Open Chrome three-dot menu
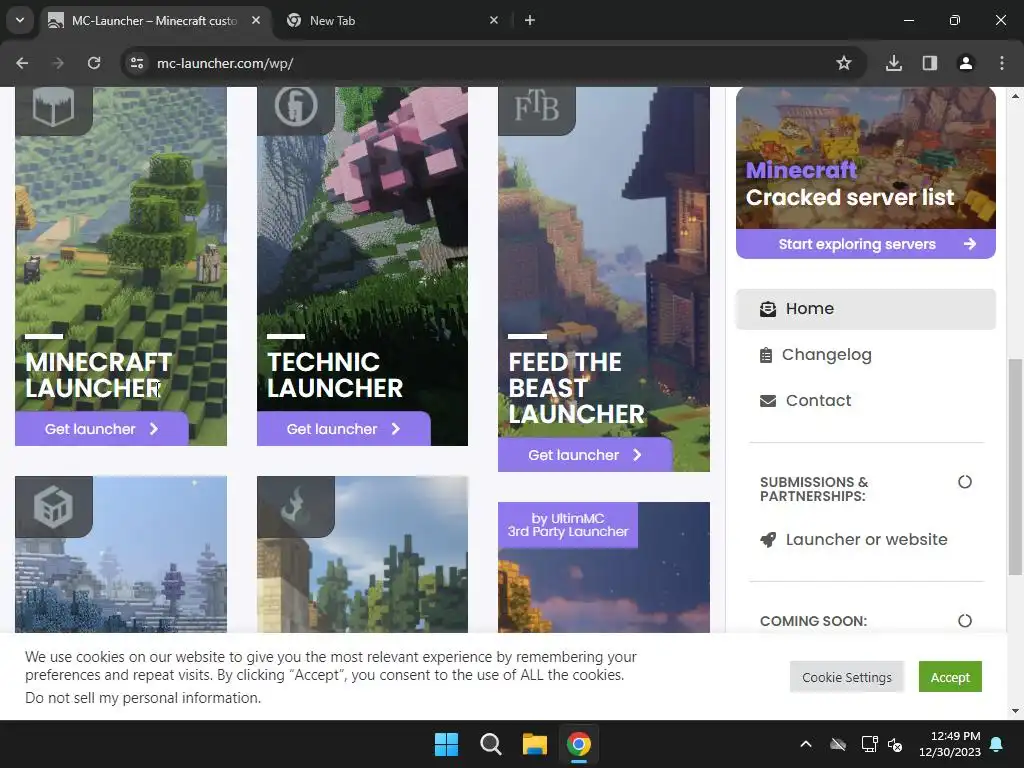 1002,63
